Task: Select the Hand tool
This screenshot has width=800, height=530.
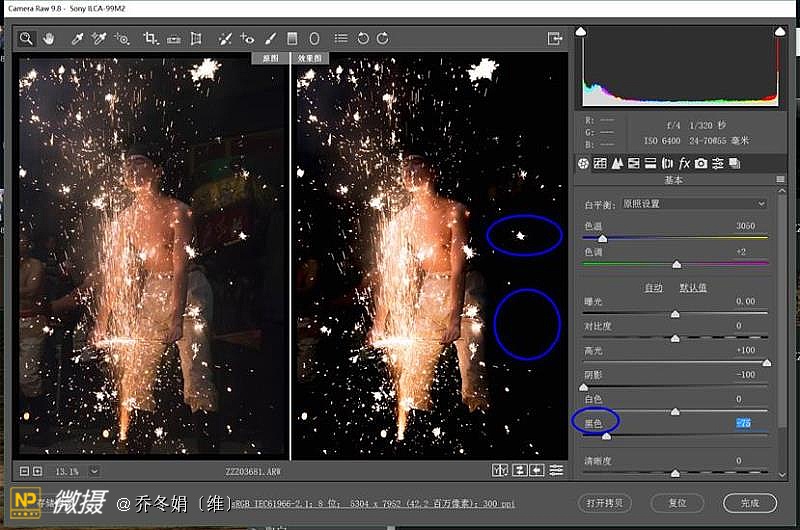Action: click(48, 39)
